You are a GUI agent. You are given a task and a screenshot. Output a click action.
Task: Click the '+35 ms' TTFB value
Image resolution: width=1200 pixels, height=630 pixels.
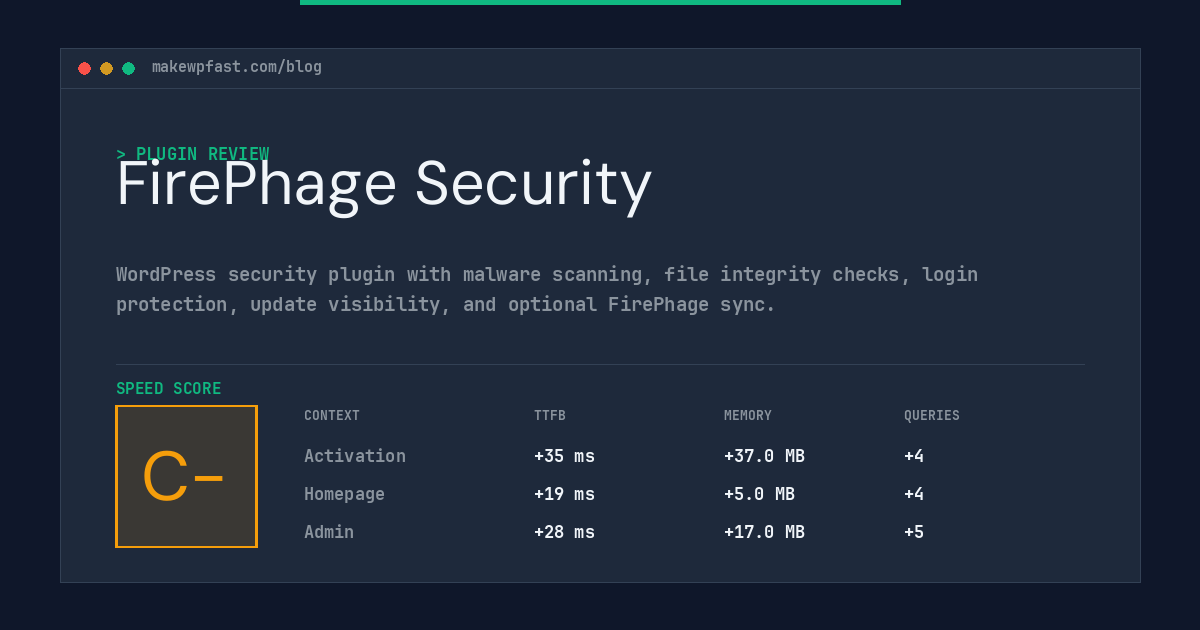564,456
